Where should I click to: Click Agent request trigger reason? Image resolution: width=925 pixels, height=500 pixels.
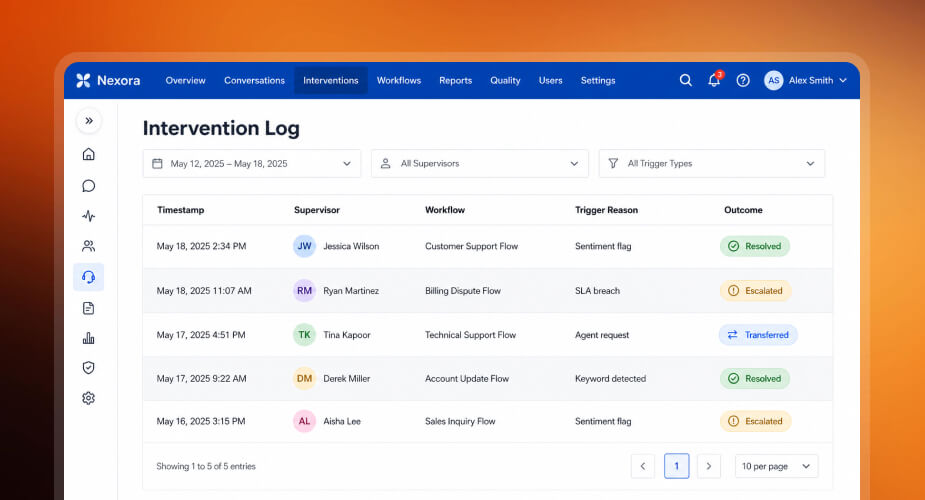tap(602, 335)
